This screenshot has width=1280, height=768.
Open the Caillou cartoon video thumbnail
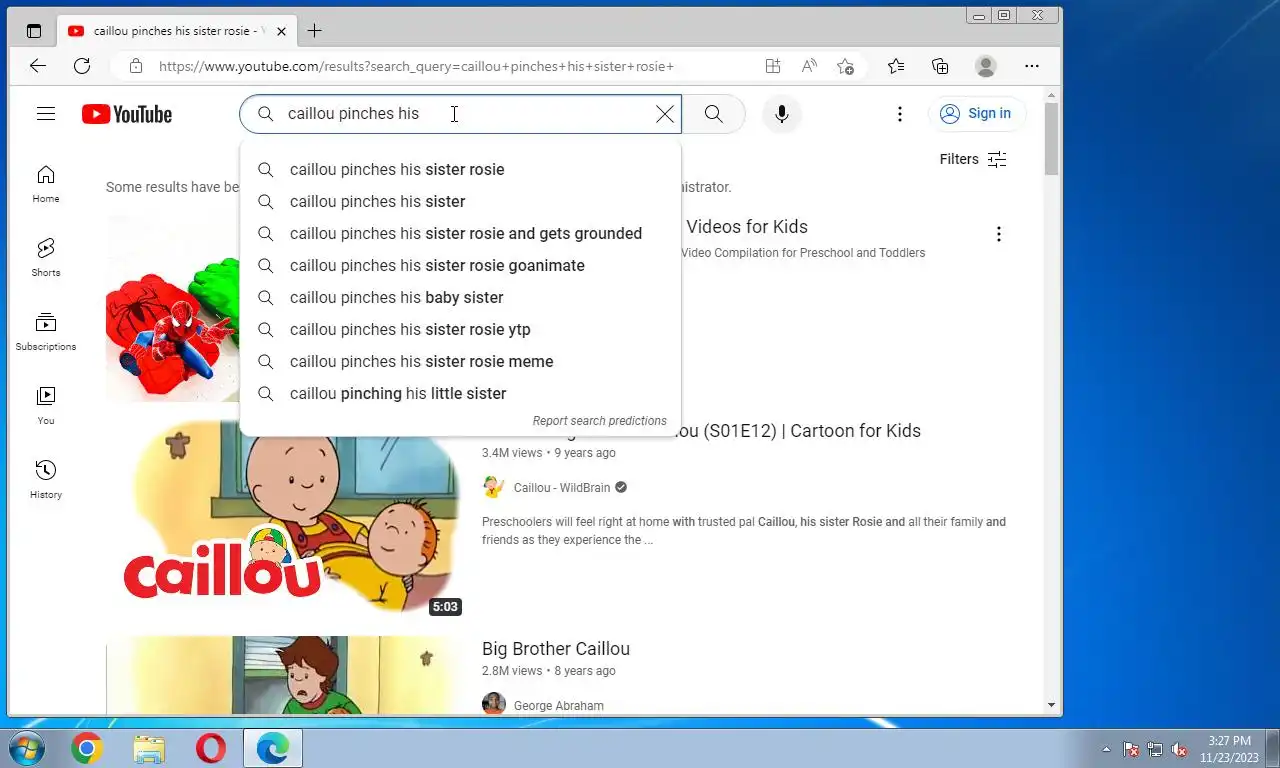[x=285, y=517]
